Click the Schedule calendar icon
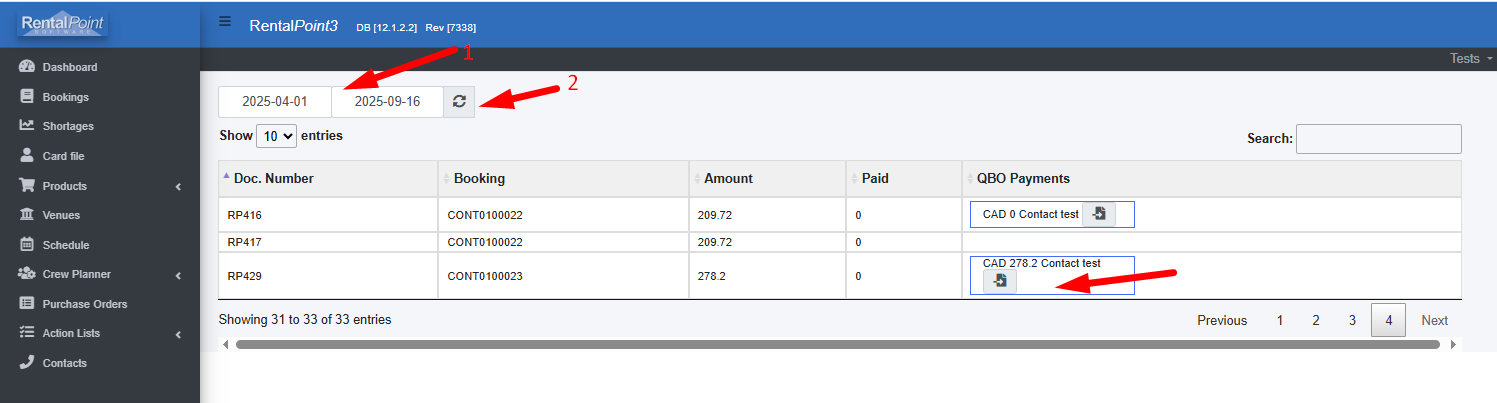The height and width of the screenshot is (403, 1497). tap(27, 245)
